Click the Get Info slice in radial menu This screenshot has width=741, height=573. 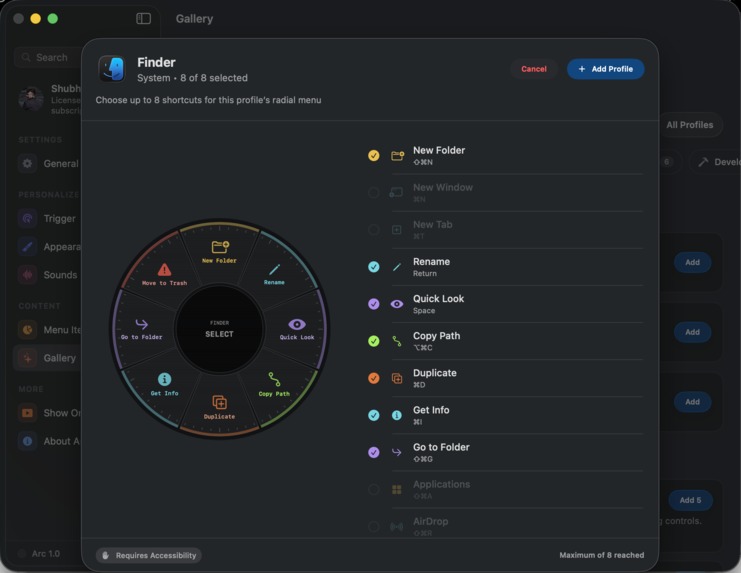click(x=164, y=384)
